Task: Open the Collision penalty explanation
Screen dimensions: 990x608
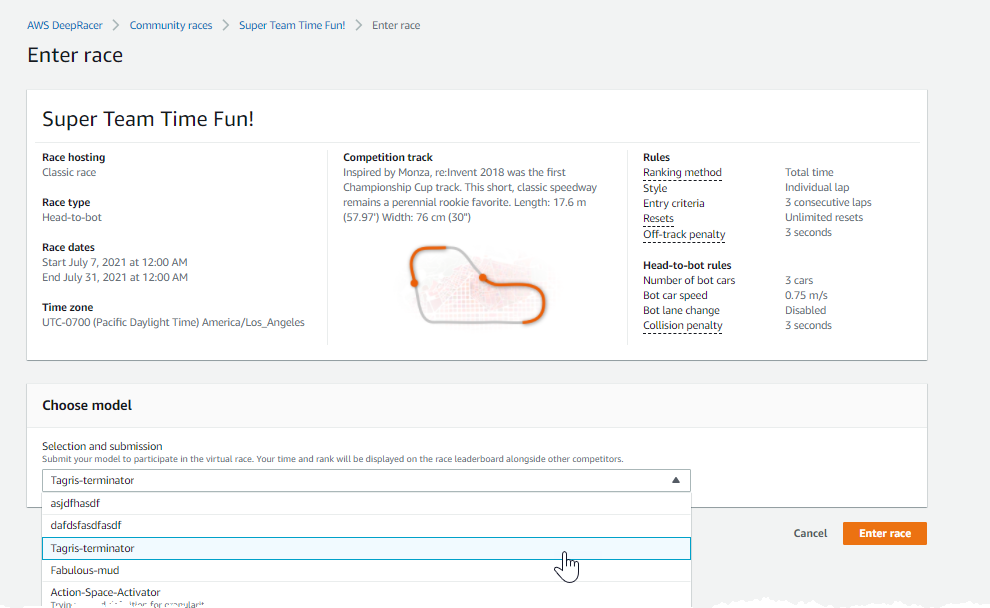Action: tap(682, 325)
